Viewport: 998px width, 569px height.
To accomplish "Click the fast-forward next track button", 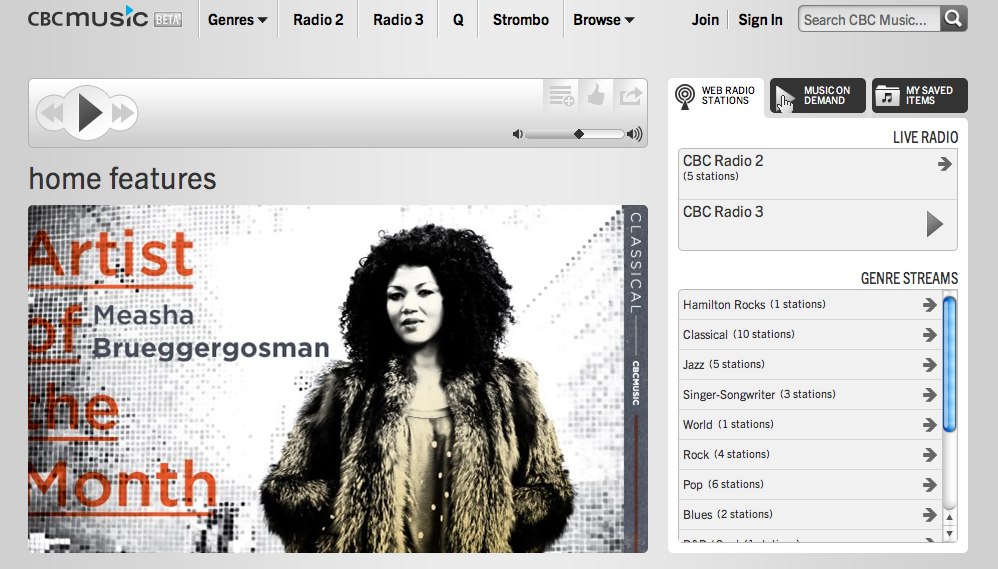I will pos(123,113).
